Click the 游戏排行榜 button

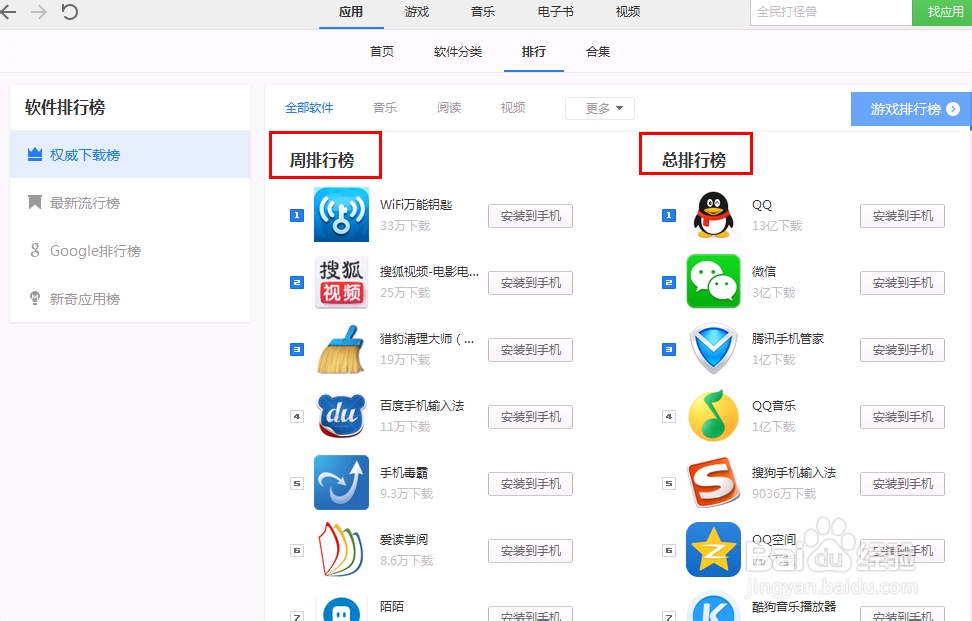(x=910, y=109)
